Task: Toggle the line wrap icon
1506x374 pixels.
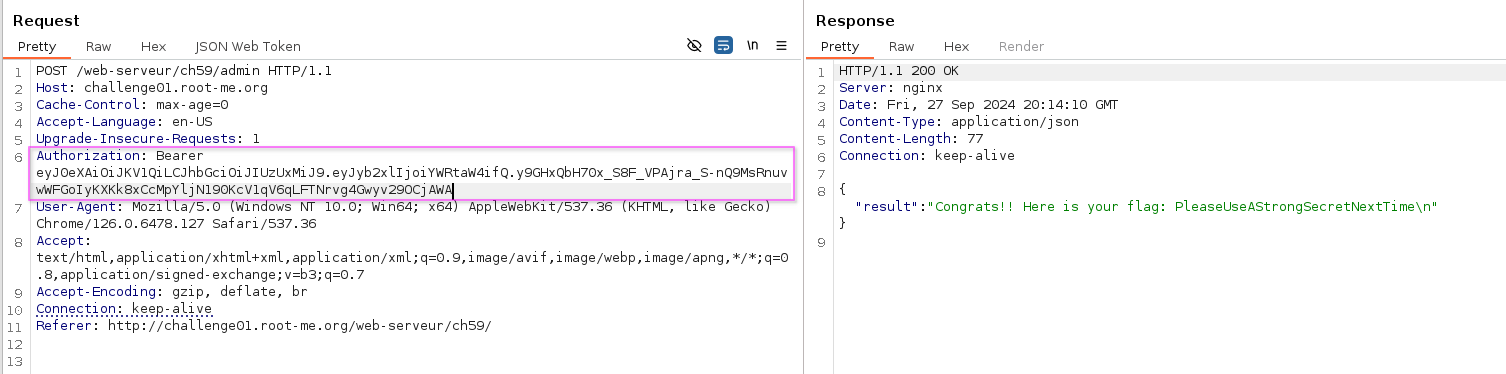Action: point(723,46)
